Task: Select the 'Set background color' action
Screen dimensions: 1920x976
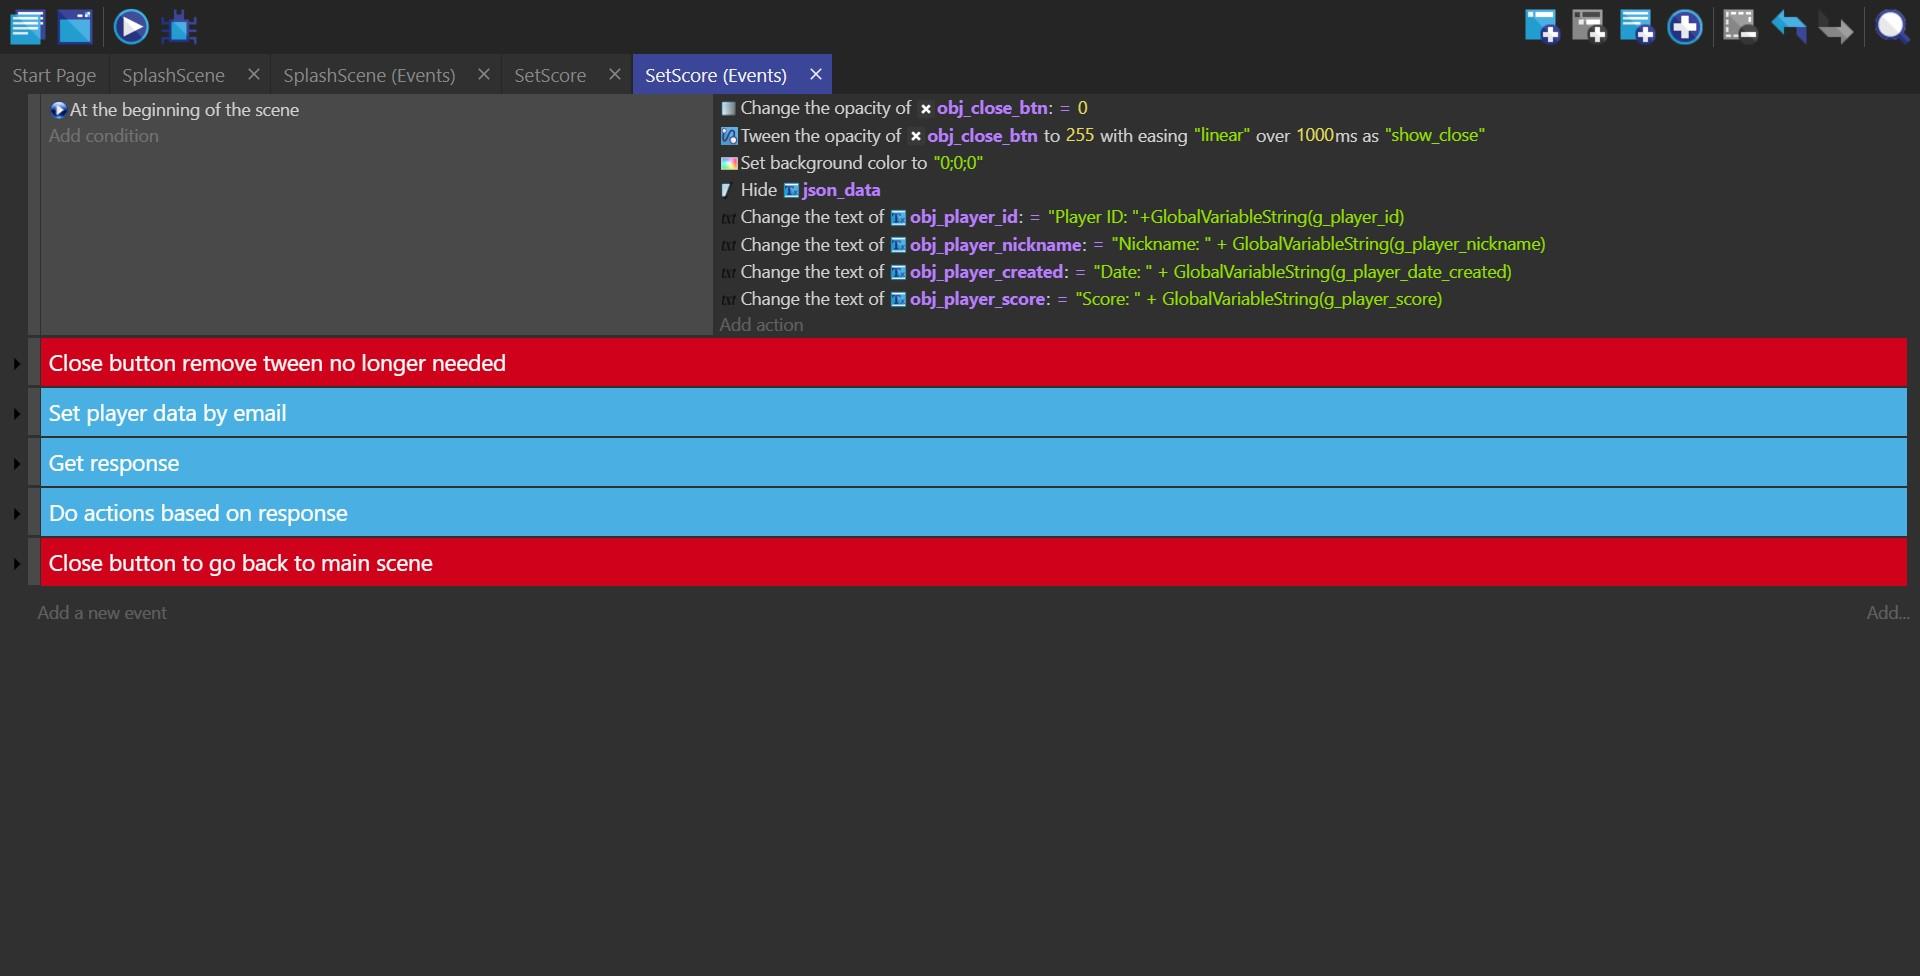Action: [852, 163]
